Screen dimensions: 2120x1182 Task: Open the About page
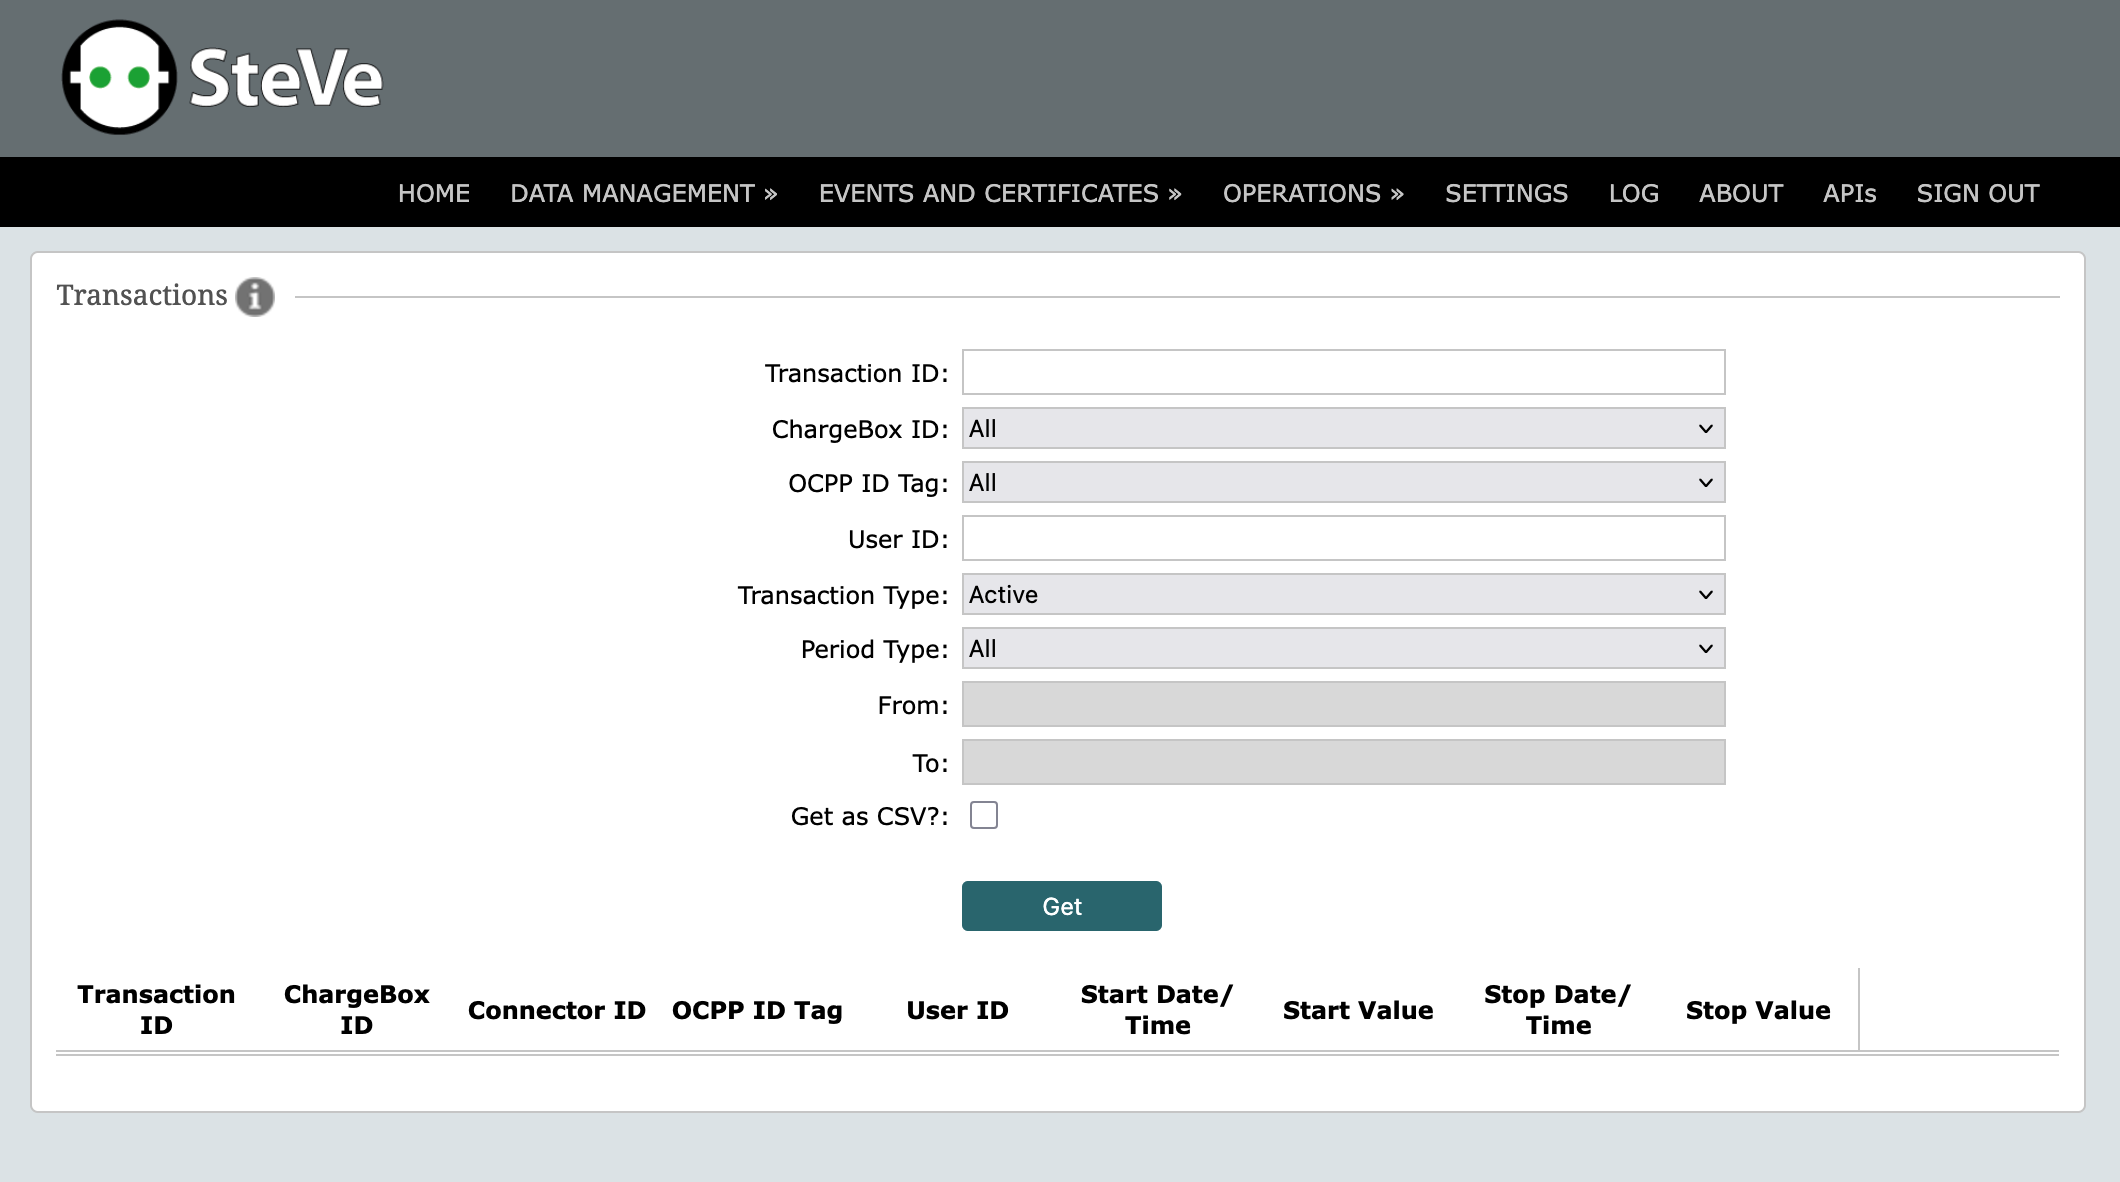(1740, 193)
